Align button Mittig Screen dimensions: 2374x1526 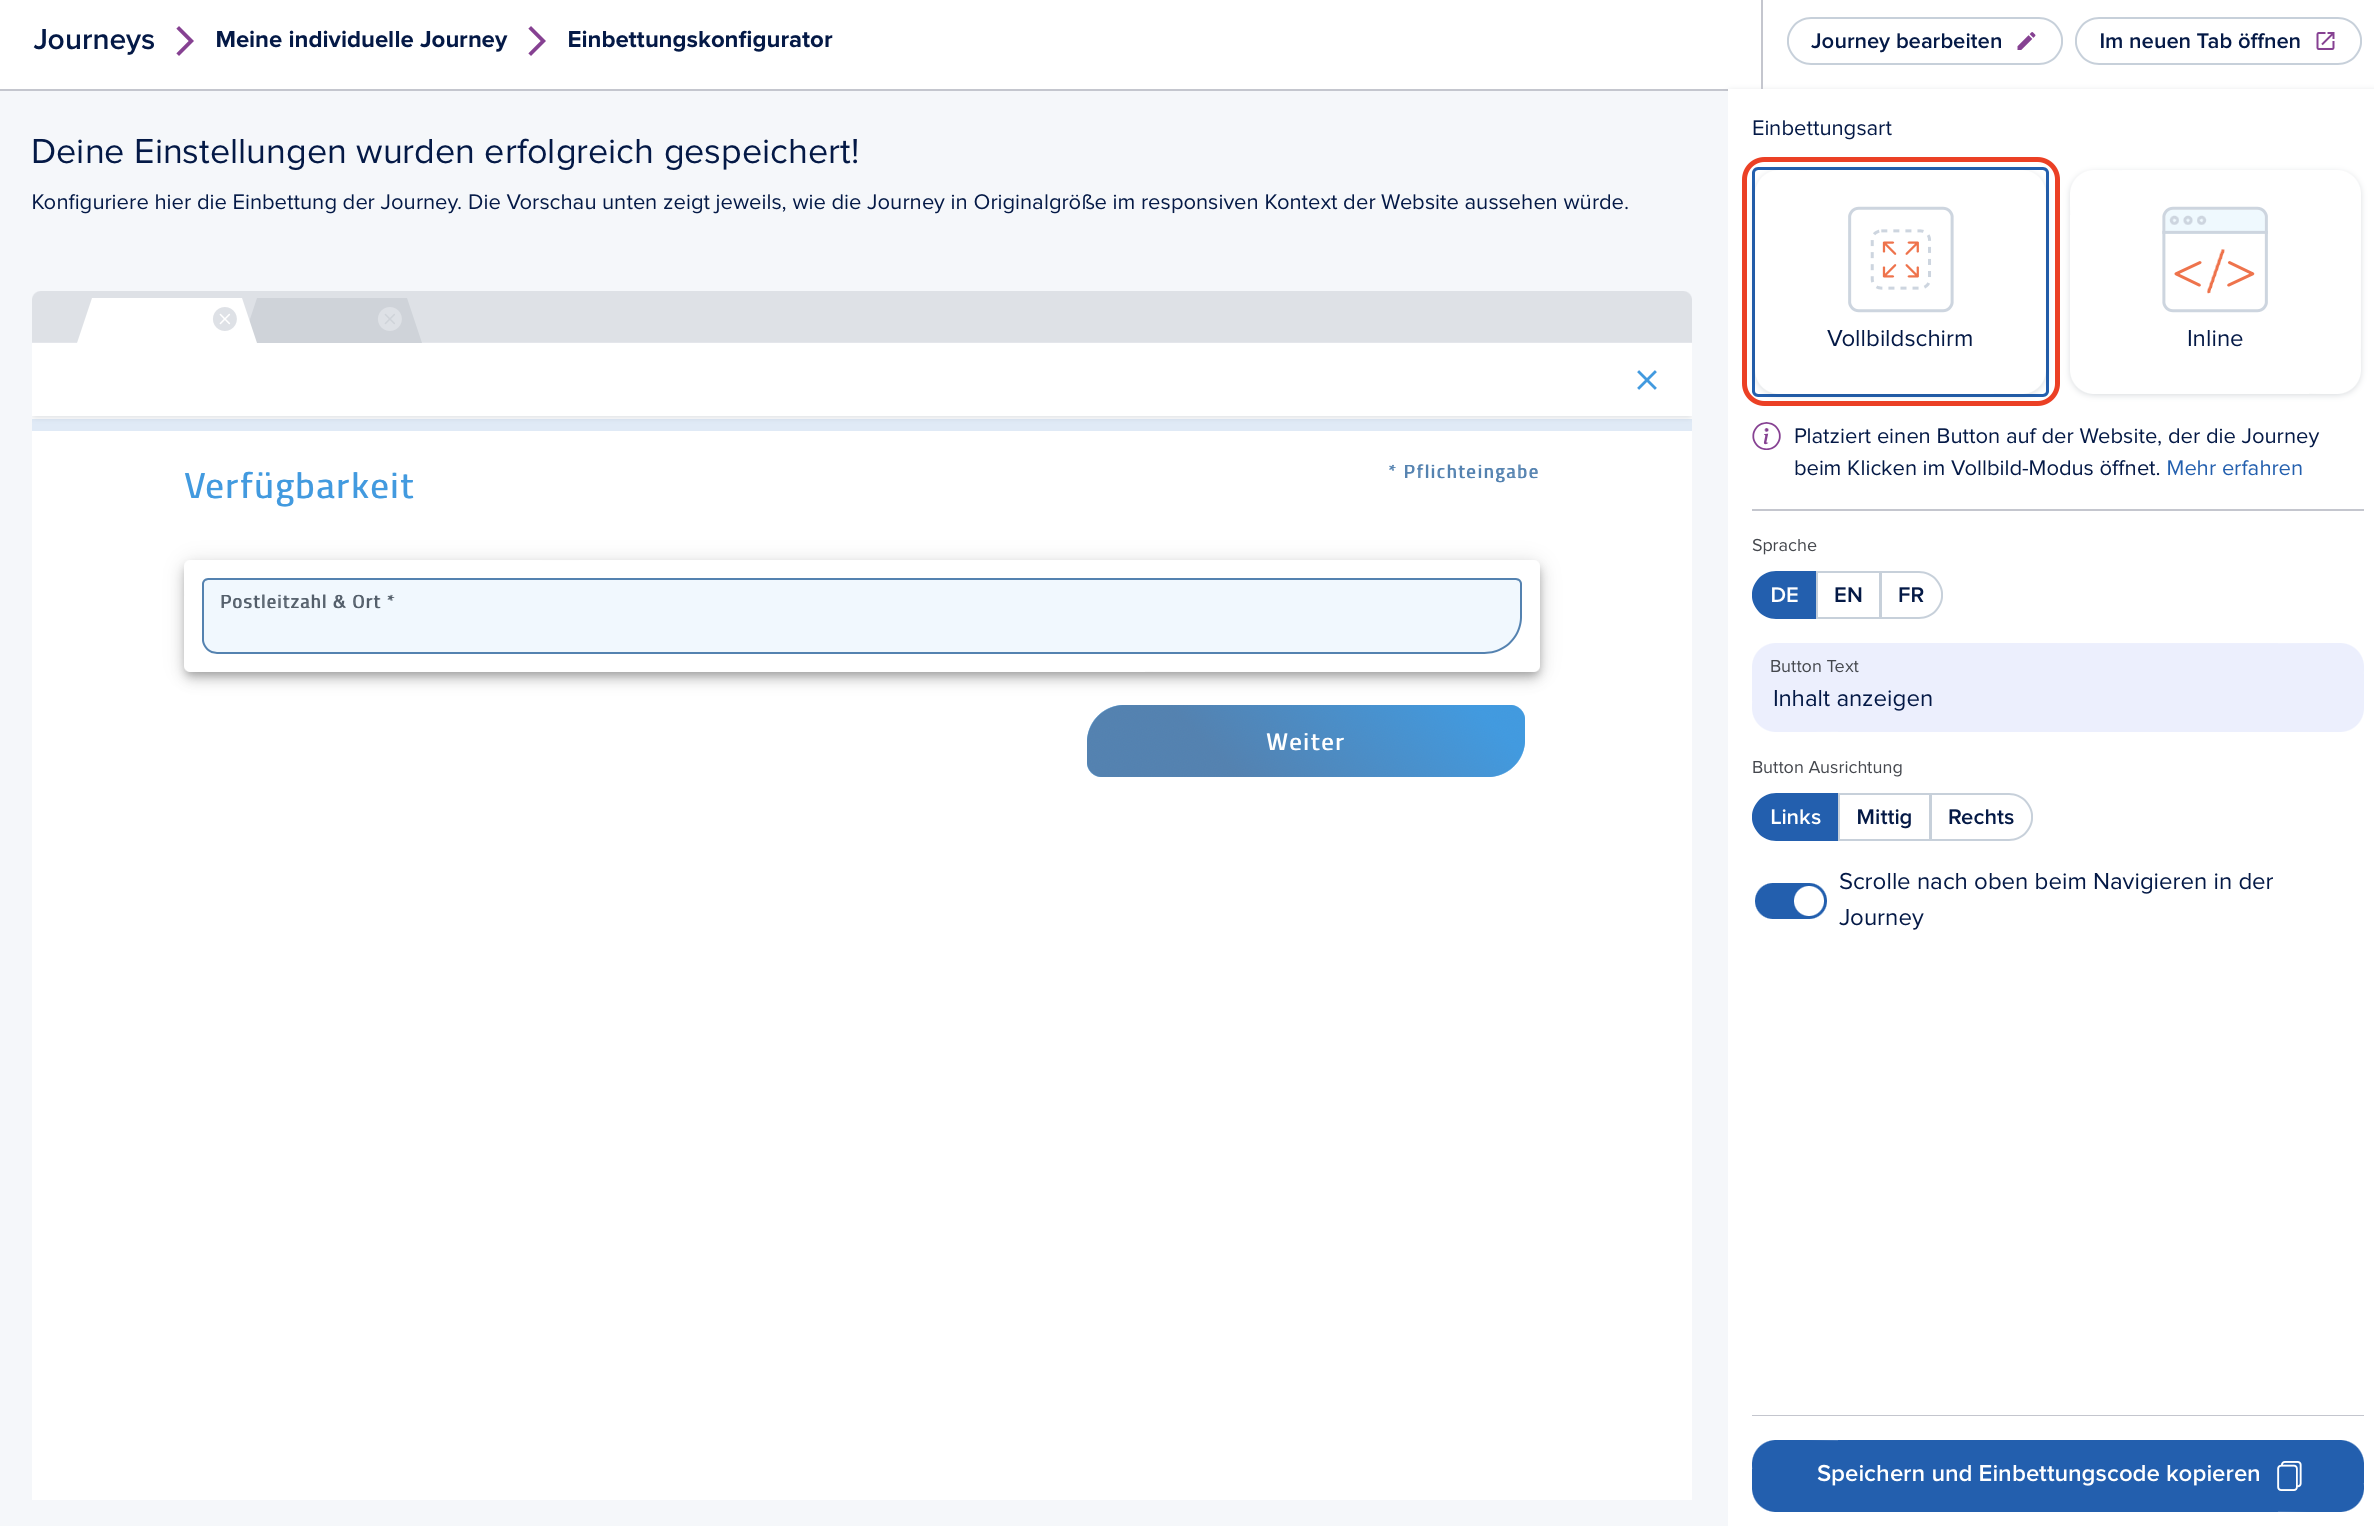(1884, 817)
